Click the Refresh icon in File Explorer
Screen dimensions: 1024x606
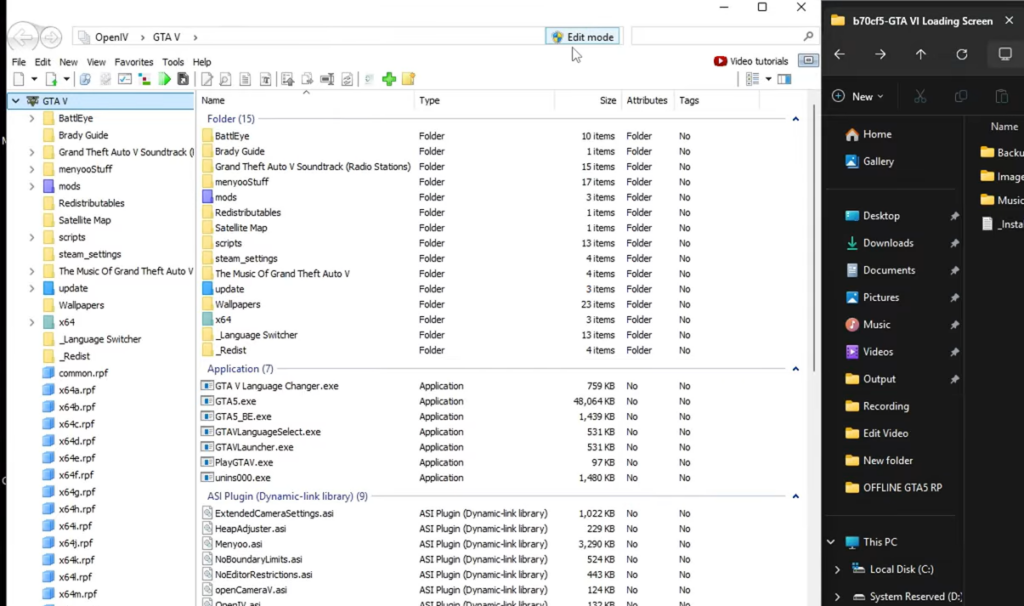(962, 54)
